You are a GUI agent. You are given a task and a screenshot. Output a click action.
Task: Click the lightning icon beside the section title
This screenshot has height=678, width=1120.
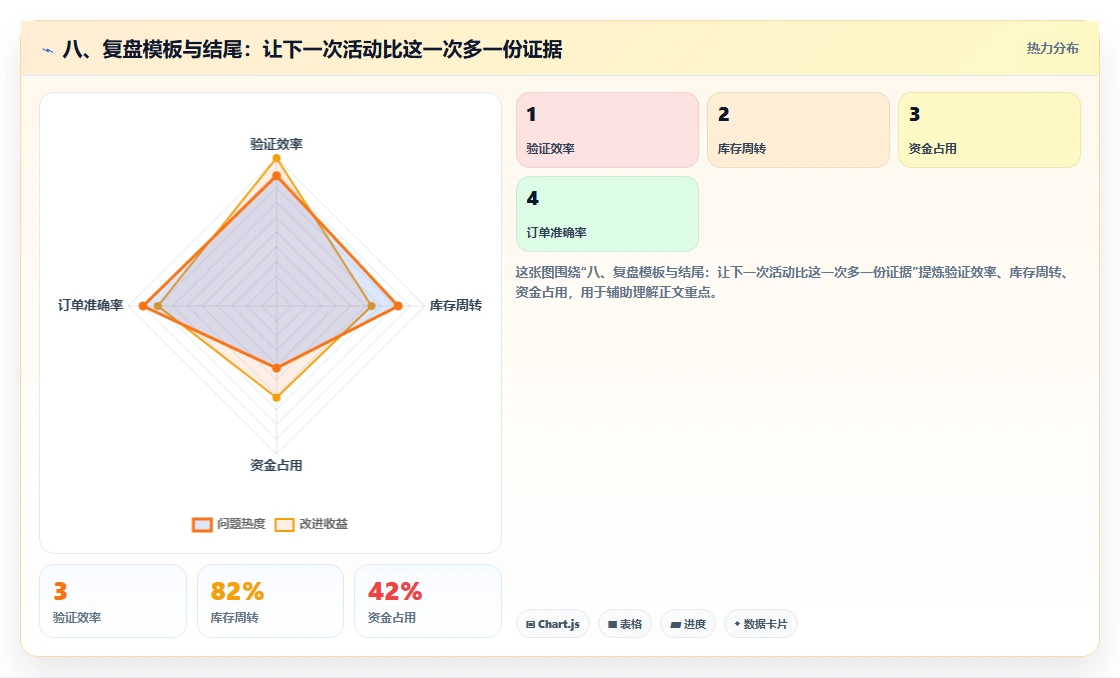pos(48,50)
